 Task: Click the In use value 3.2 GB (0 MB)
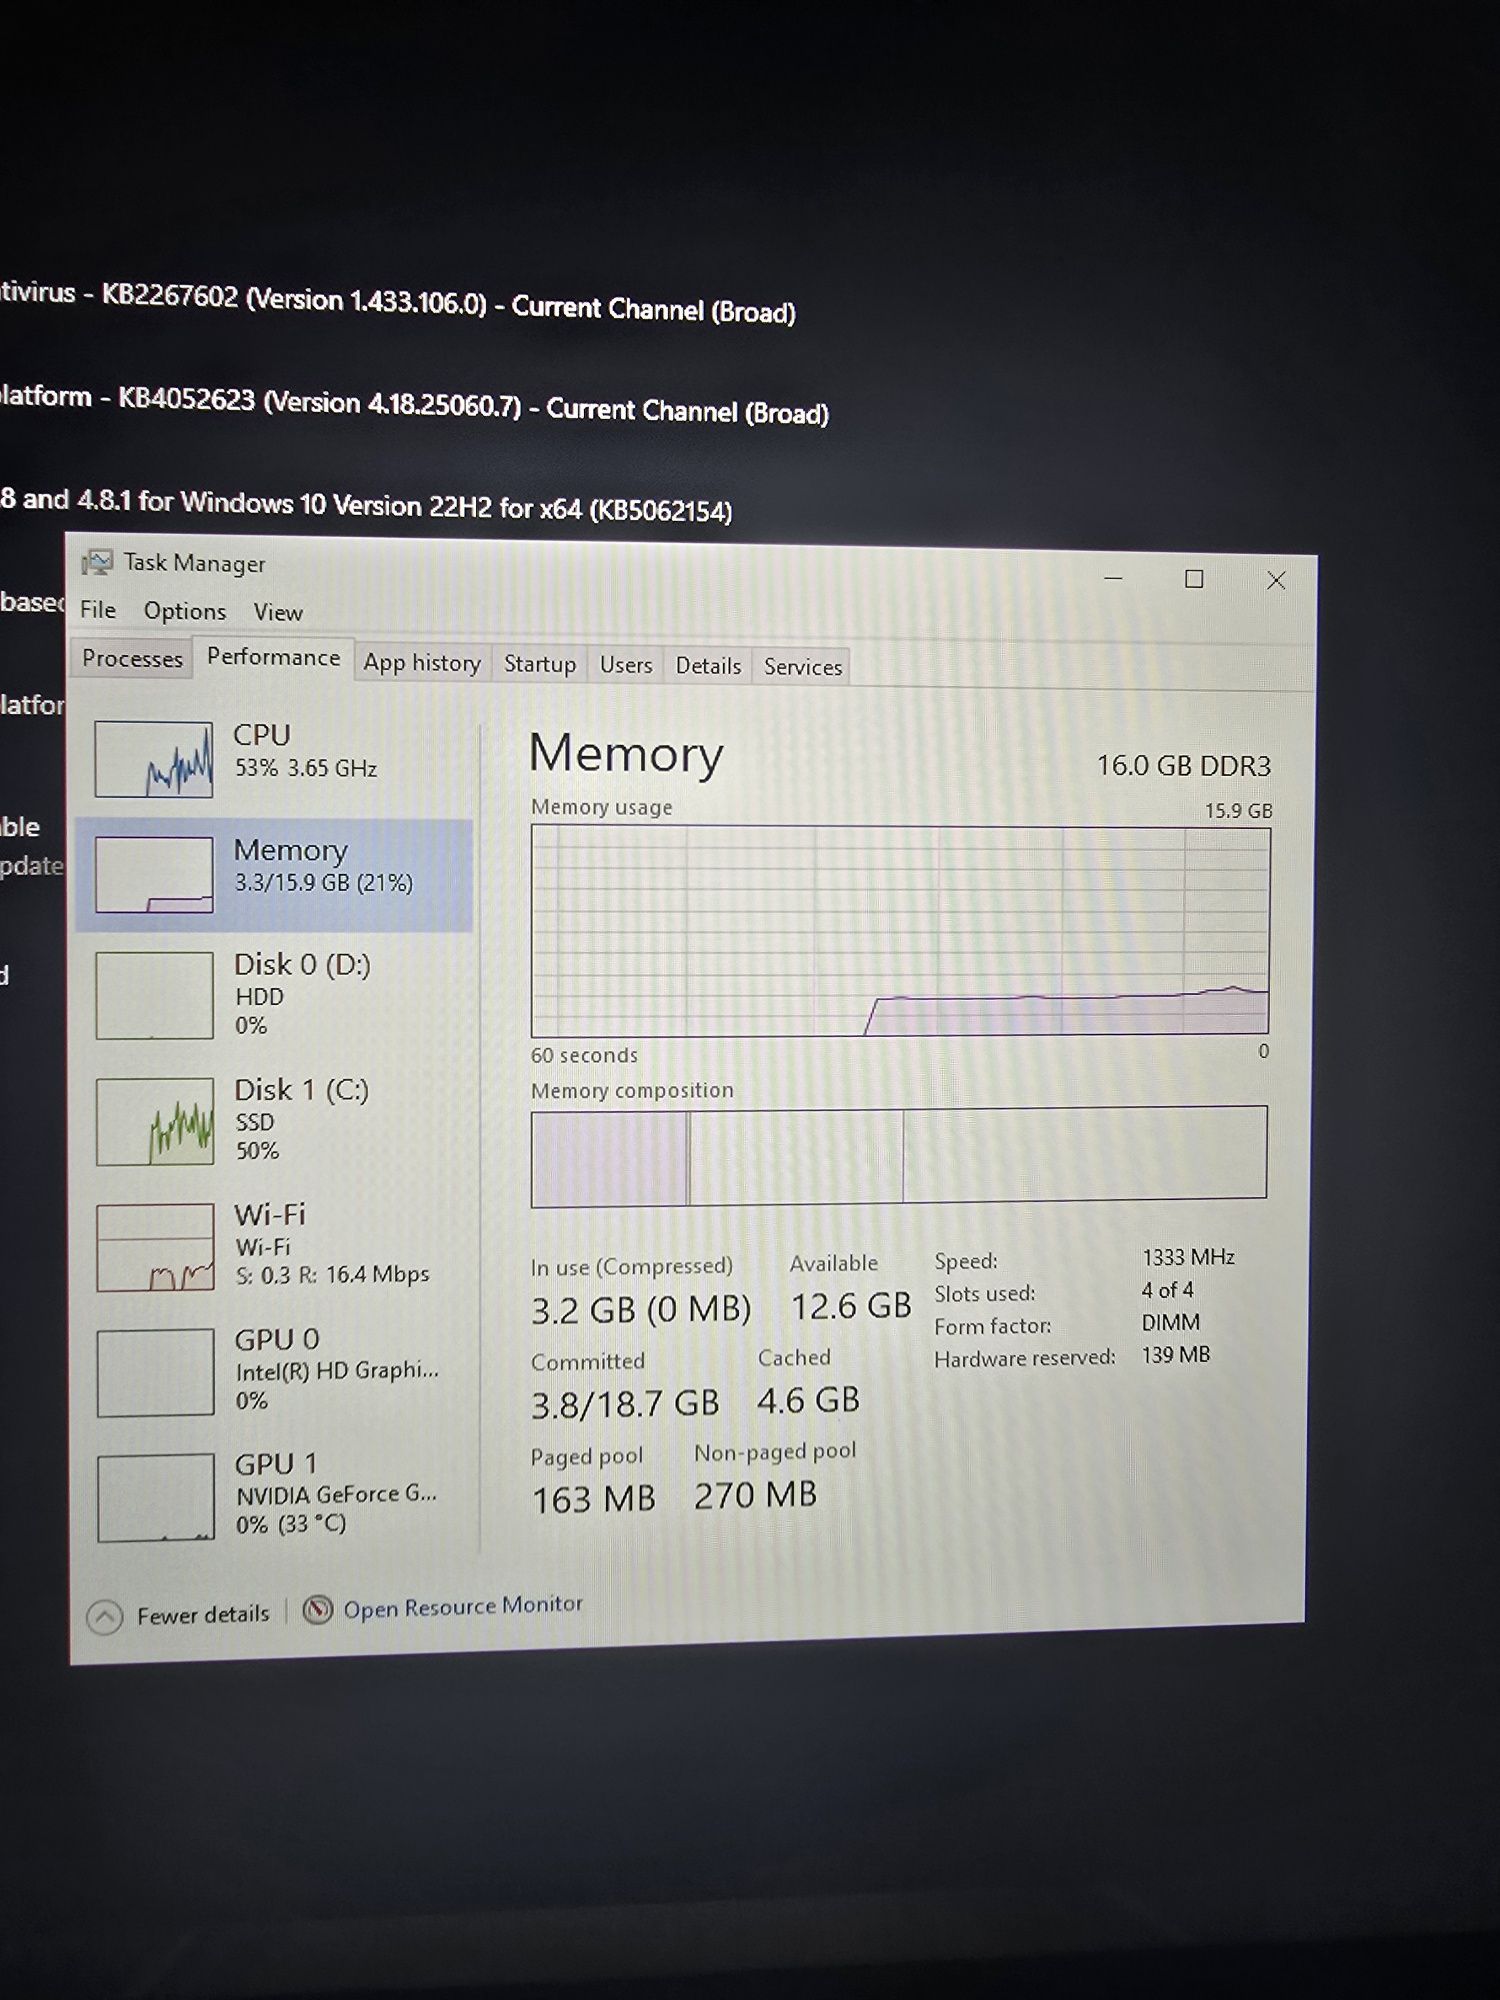click(x=640, y=1310)
